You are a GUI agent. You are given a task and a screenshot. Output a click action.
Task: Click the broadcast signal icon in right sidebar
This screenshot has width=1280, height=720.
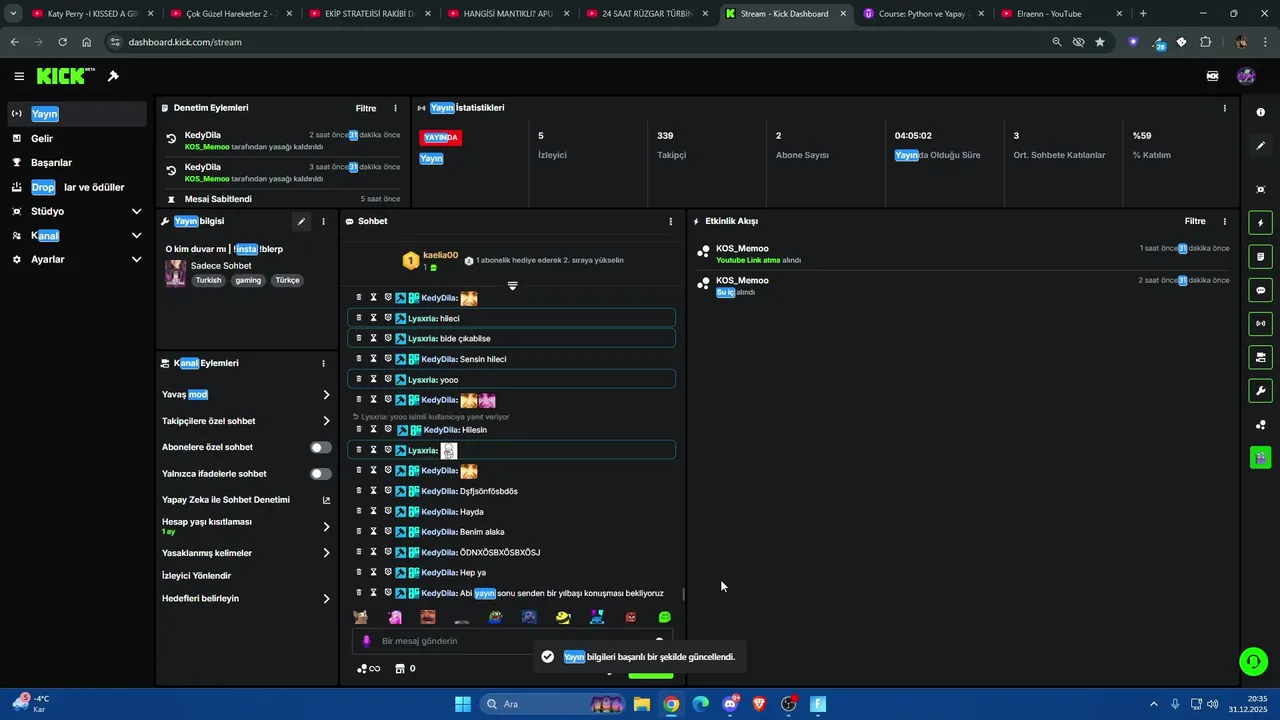(1261, 324)
